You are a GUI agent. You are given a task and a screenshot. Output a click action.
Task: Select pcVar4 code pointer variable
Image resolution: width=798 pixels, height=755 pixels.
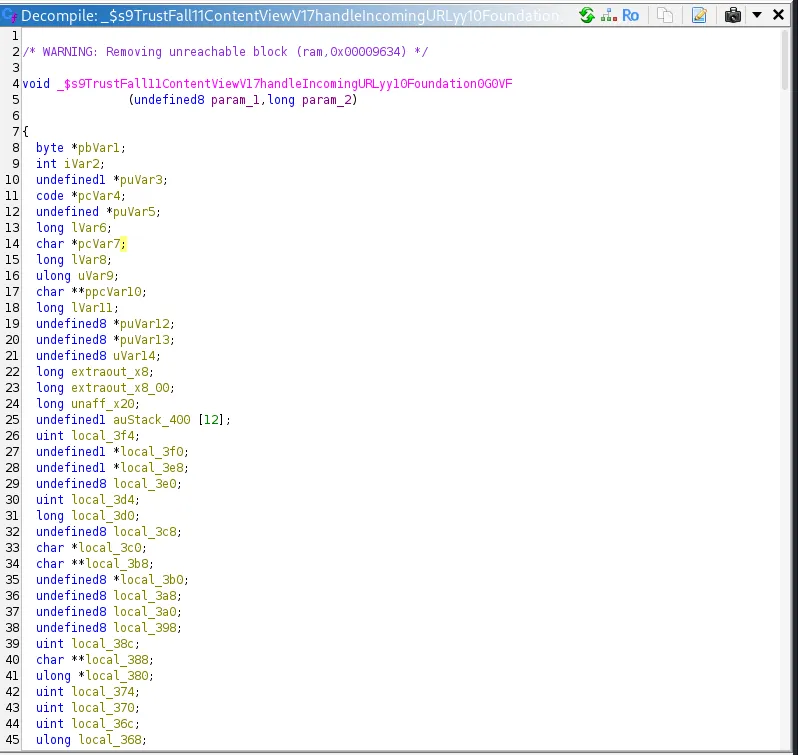(98, 196)
